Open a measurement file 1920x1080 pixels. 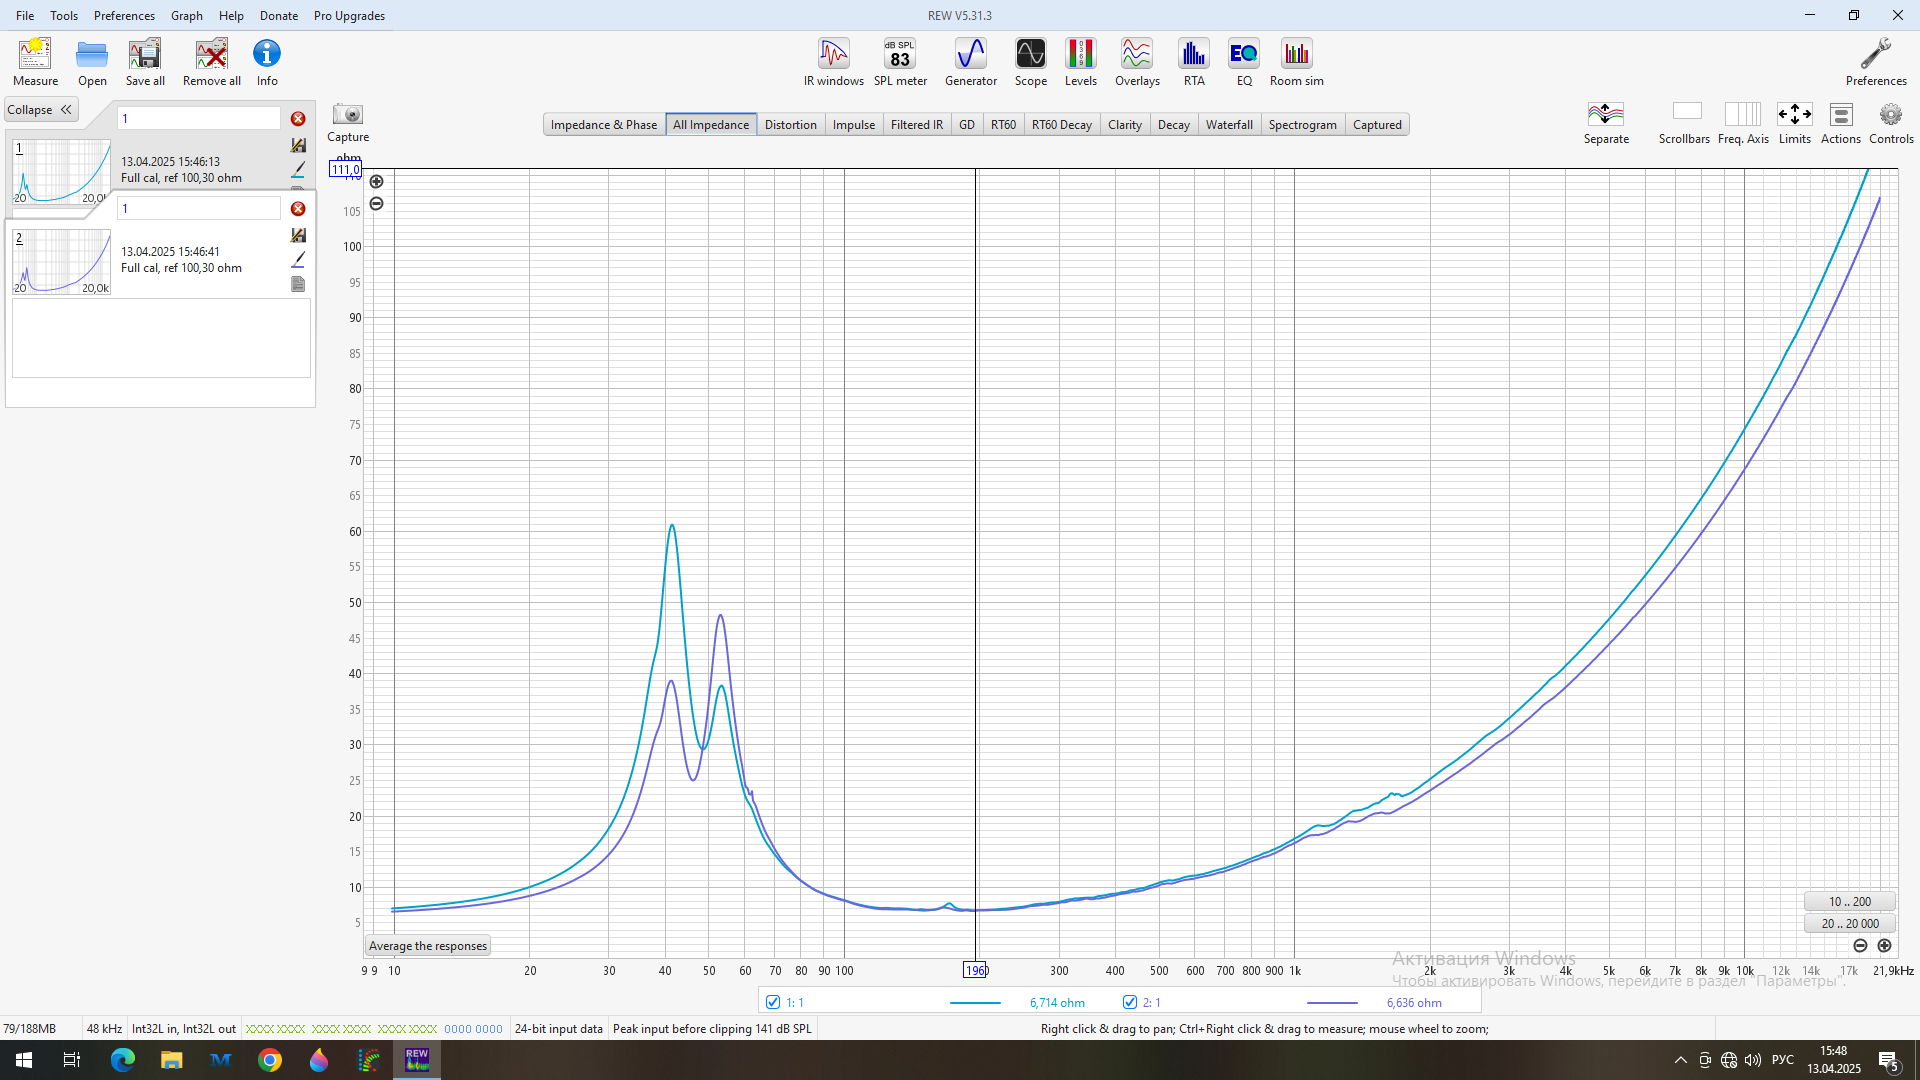coord(92,62)
